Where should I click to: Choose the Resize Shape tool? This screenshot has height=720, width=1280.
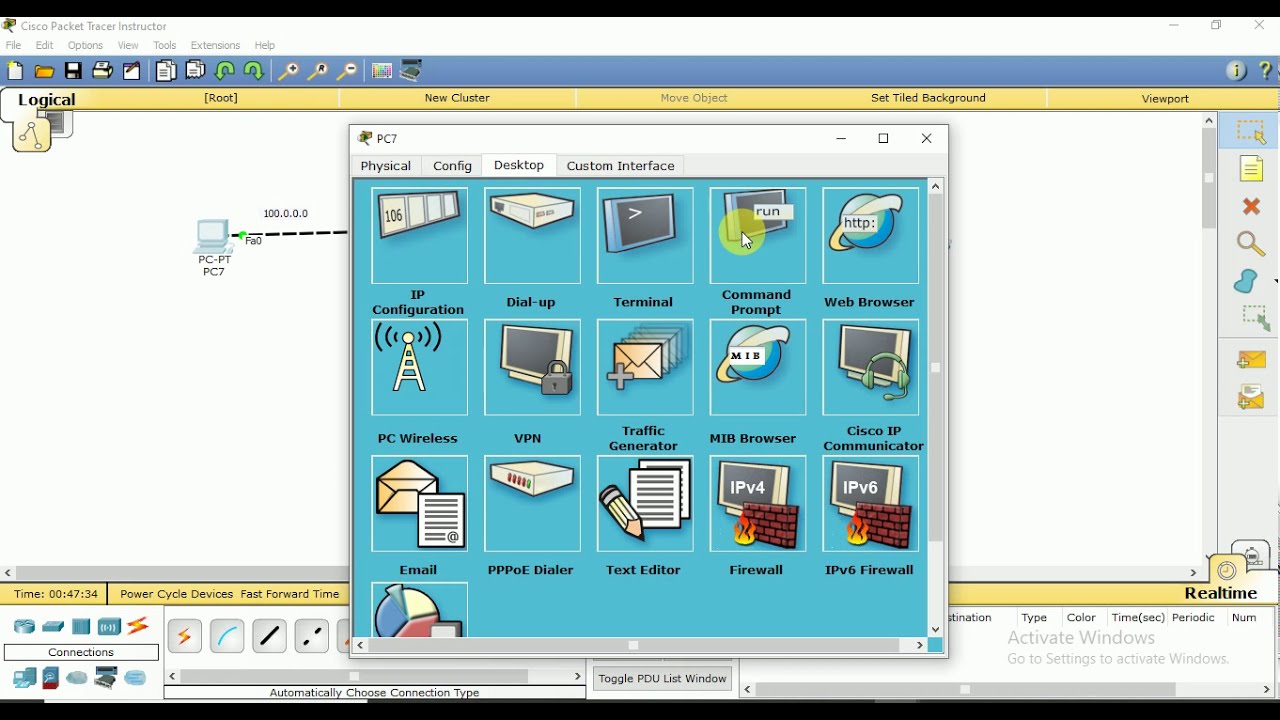[x=1256, y=320]
